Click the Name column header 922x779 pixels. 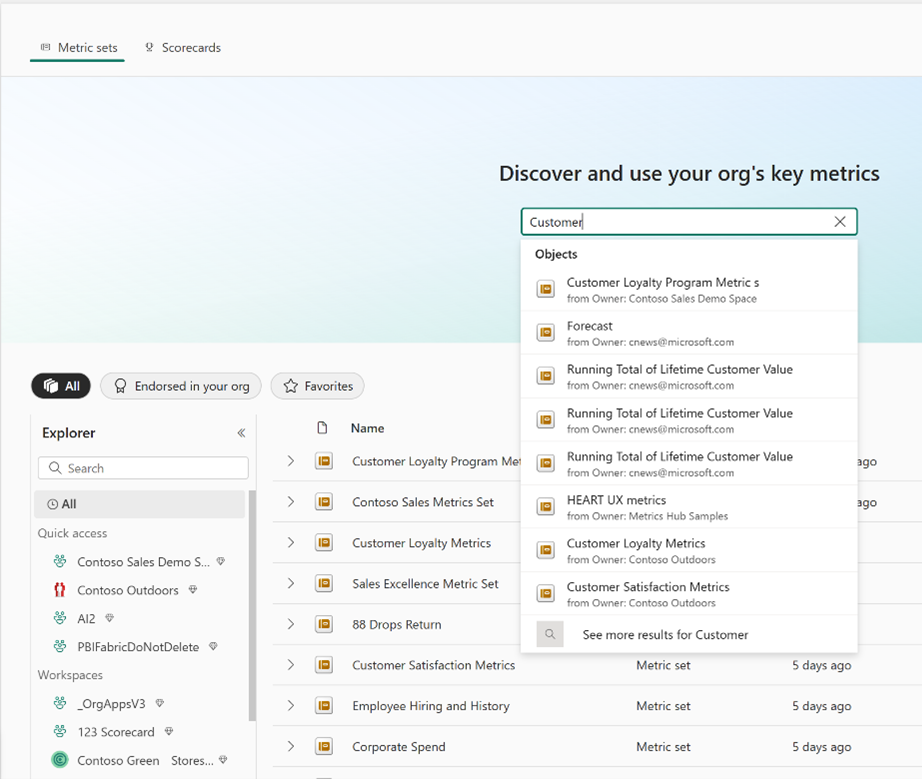(368, 429)
